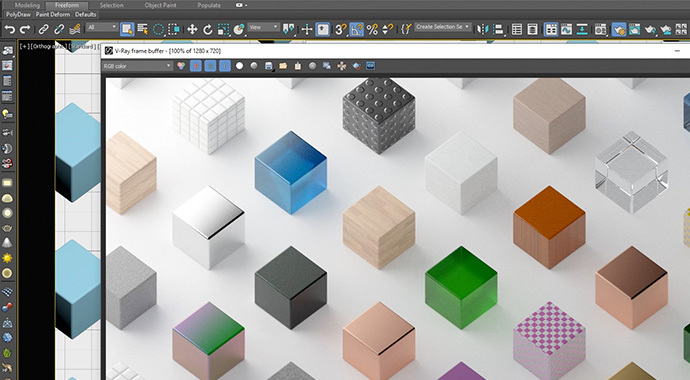
Task: Load image via folder icon in frame buffer
Action: tap(283, 66)
